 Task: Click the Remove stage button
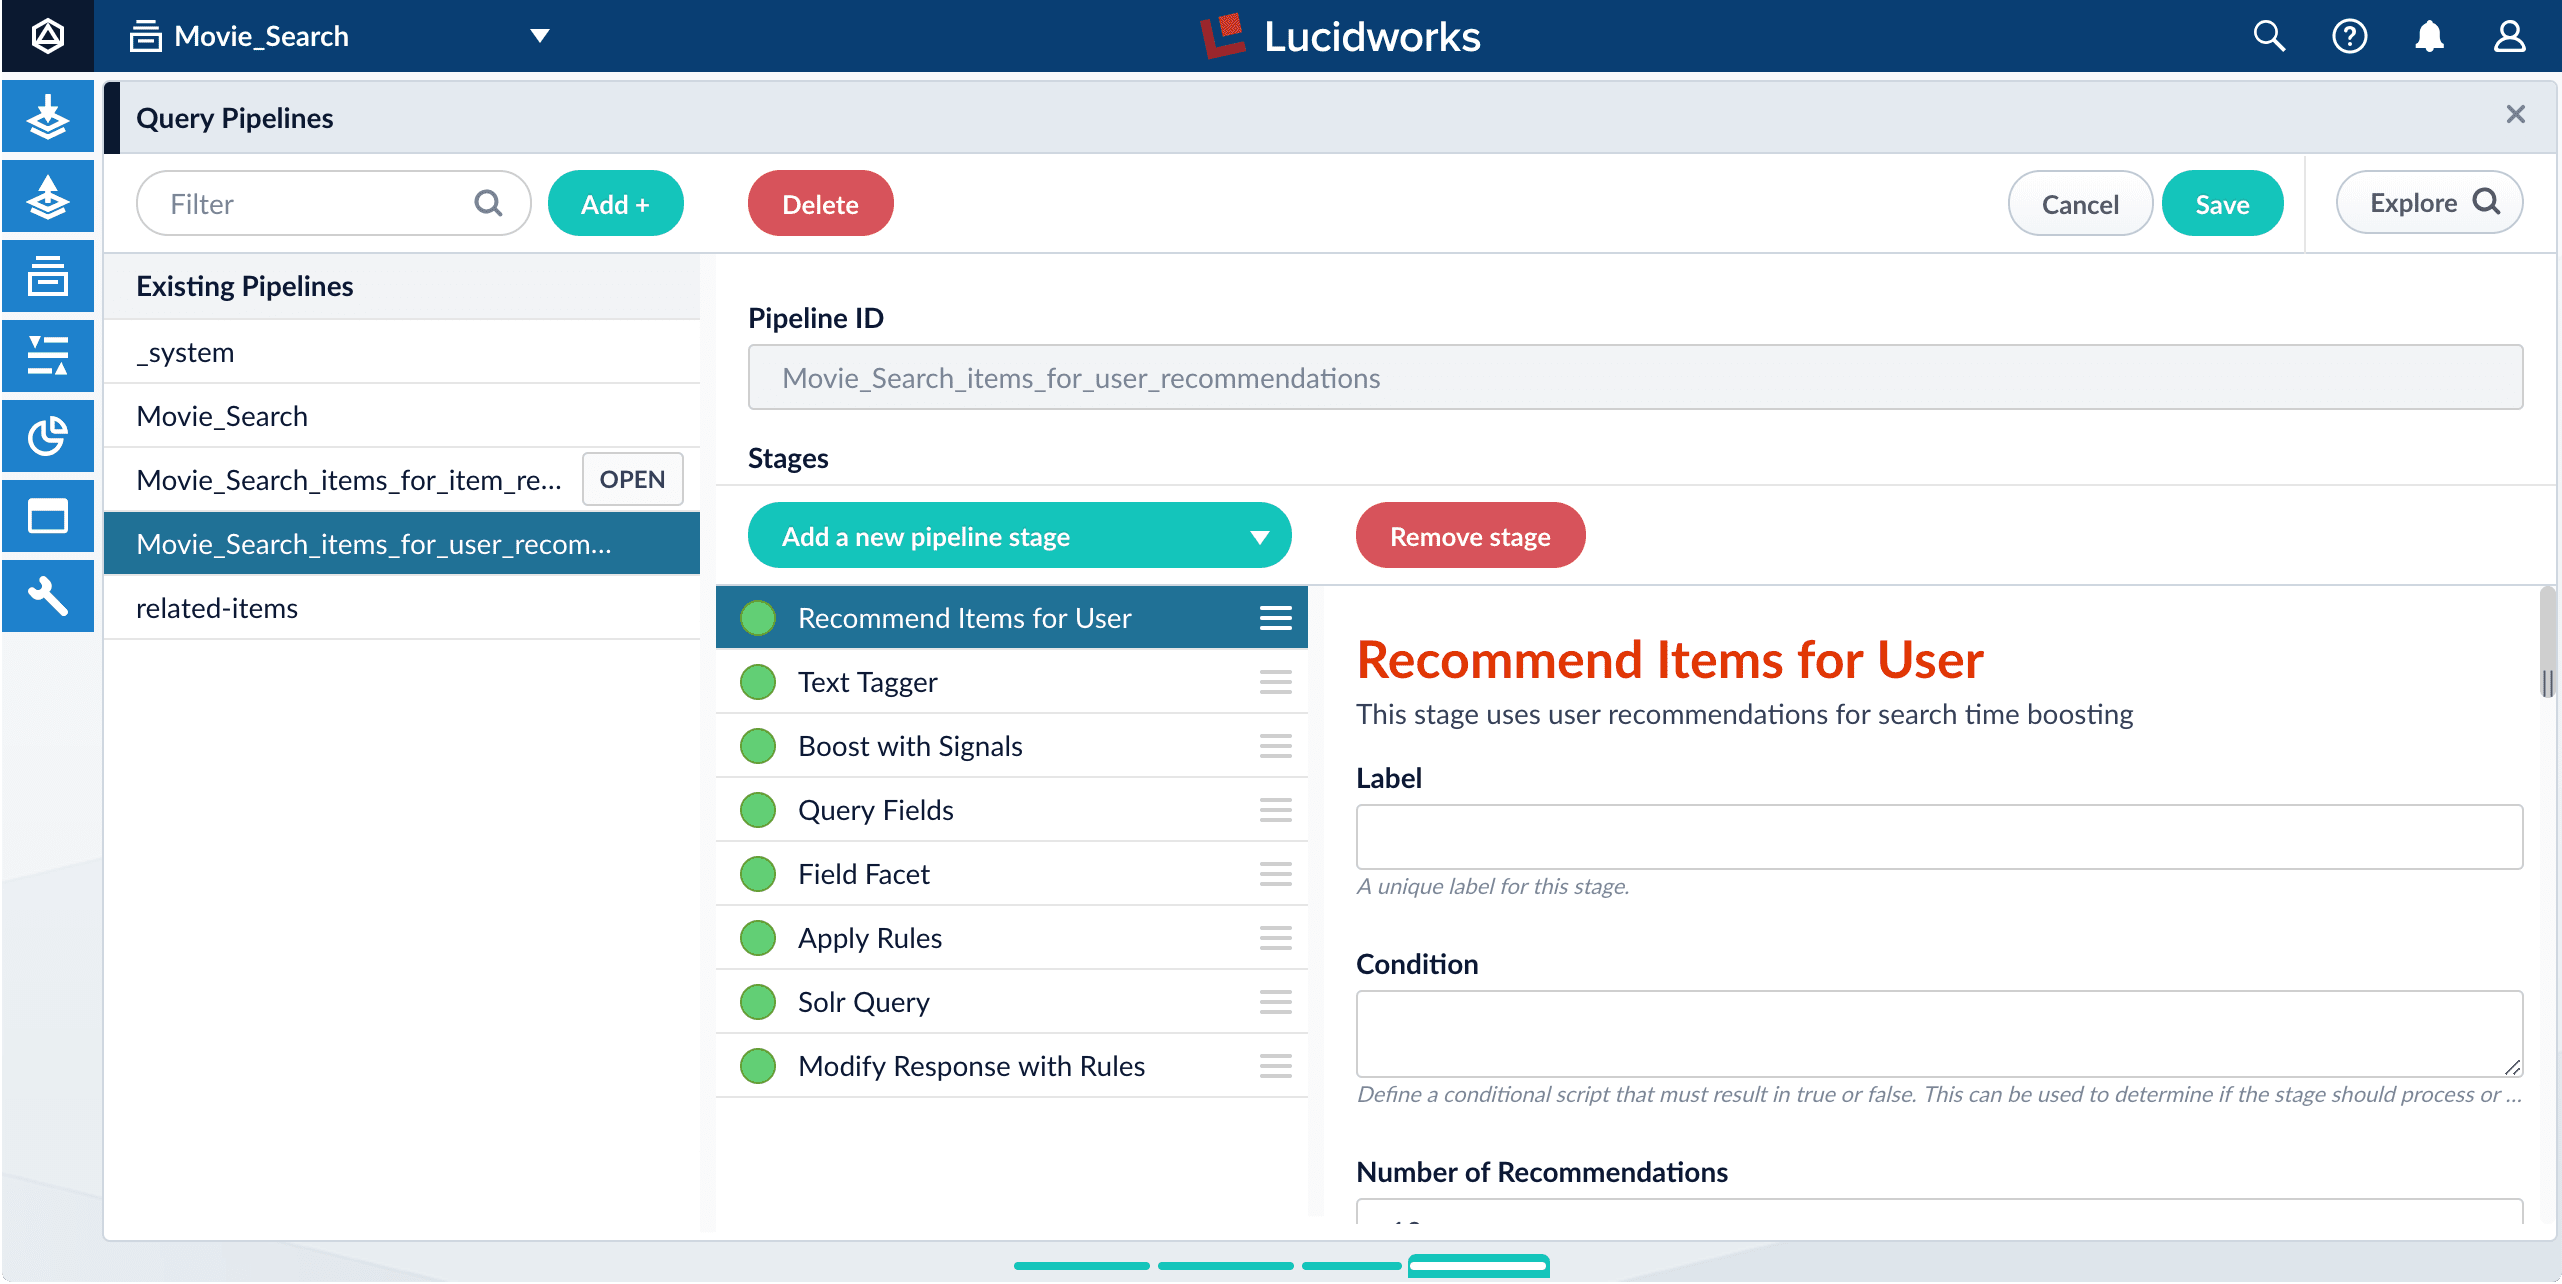tap(1470, 536)
